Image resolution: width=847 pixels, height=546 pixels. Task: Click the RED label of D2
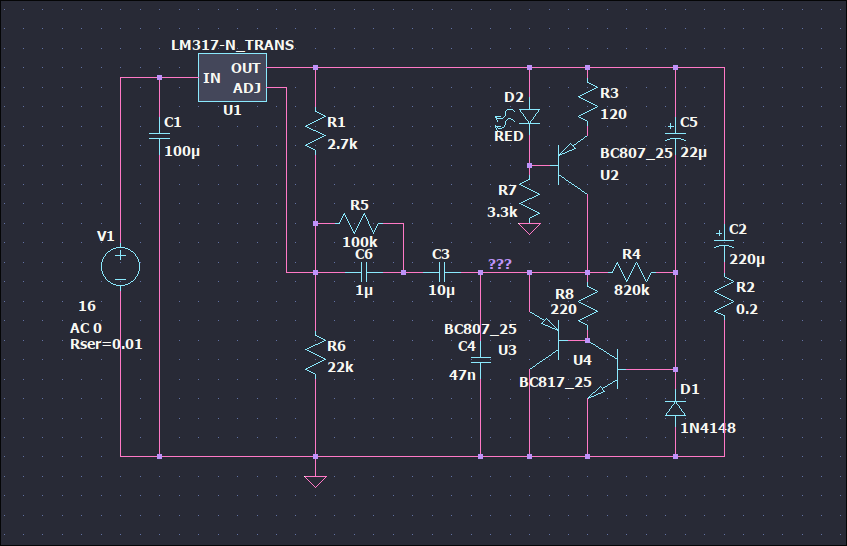coord(509,136)
